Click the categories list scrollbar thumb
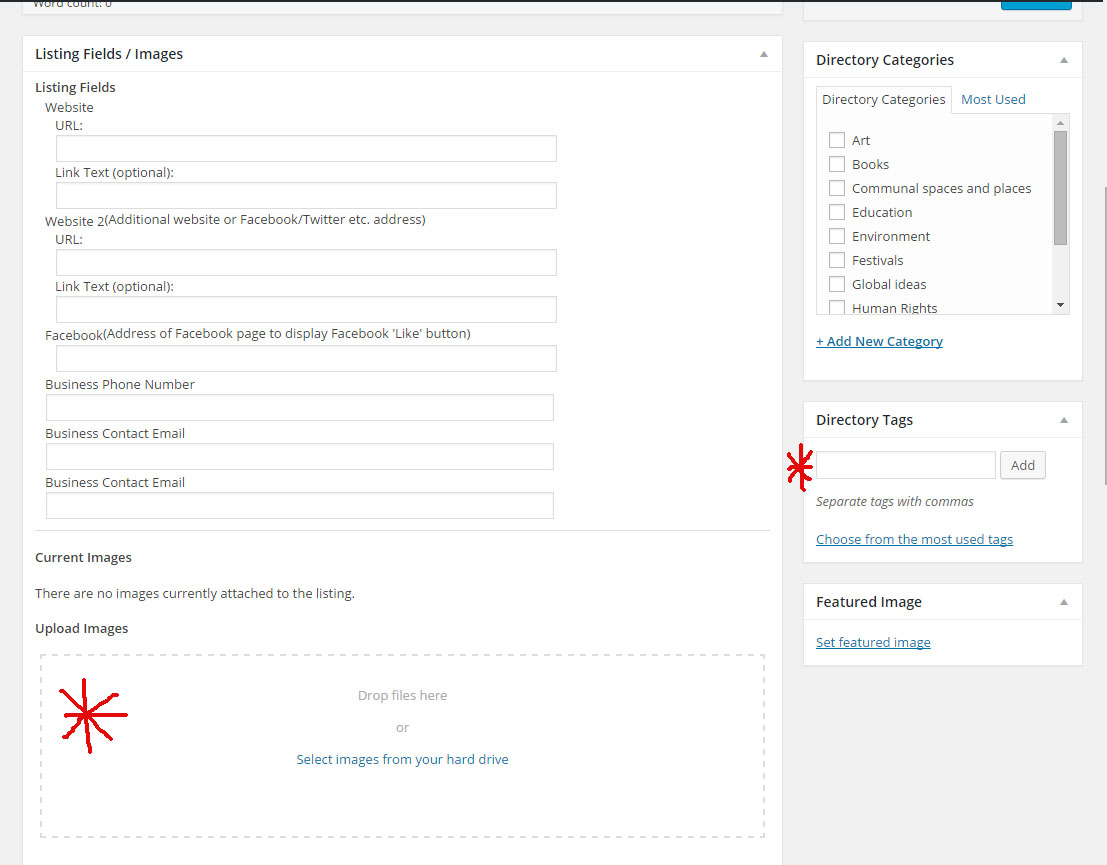1107x865 pixels. (x=1060, y=187)
